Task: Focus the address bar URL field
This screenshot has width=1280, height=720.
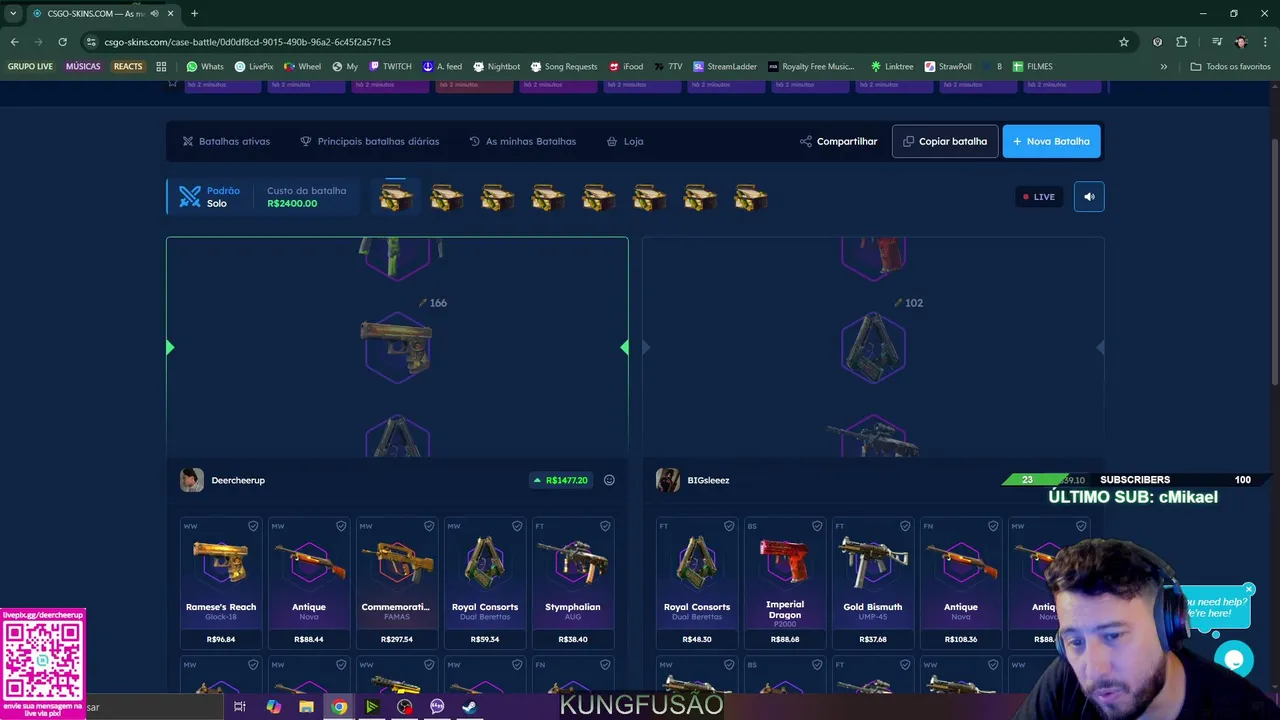Action: (600, 42)
